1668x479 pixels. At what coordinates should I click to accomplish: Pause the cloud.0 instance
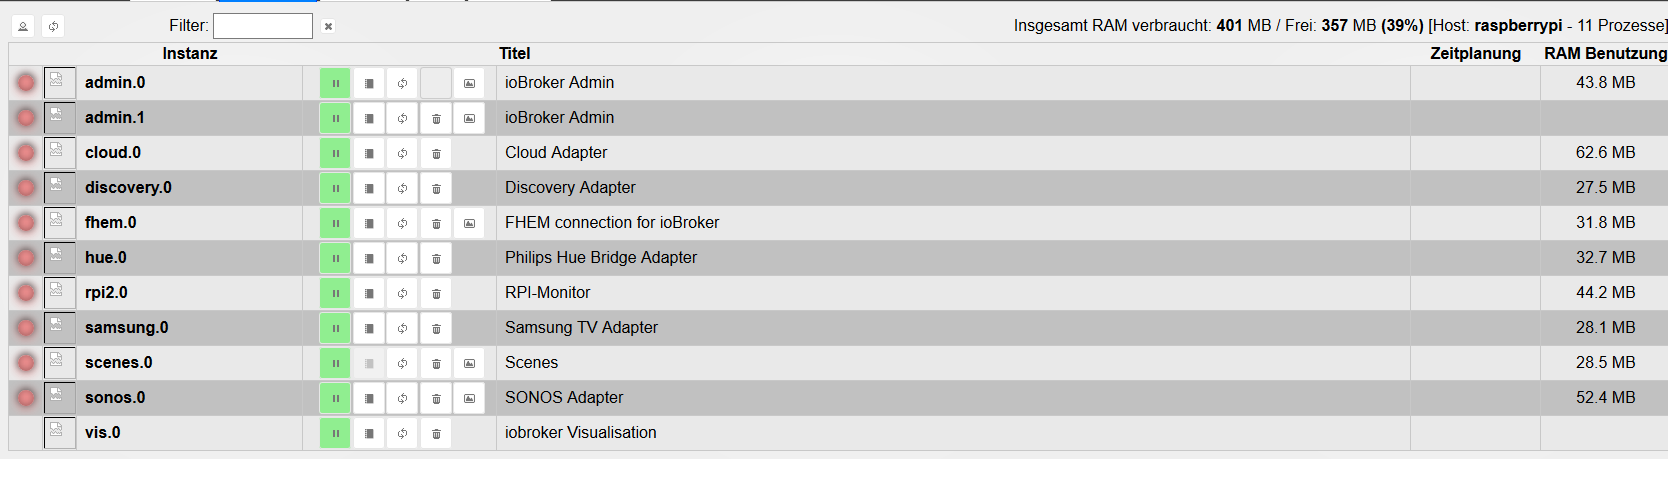click(335, 153)
